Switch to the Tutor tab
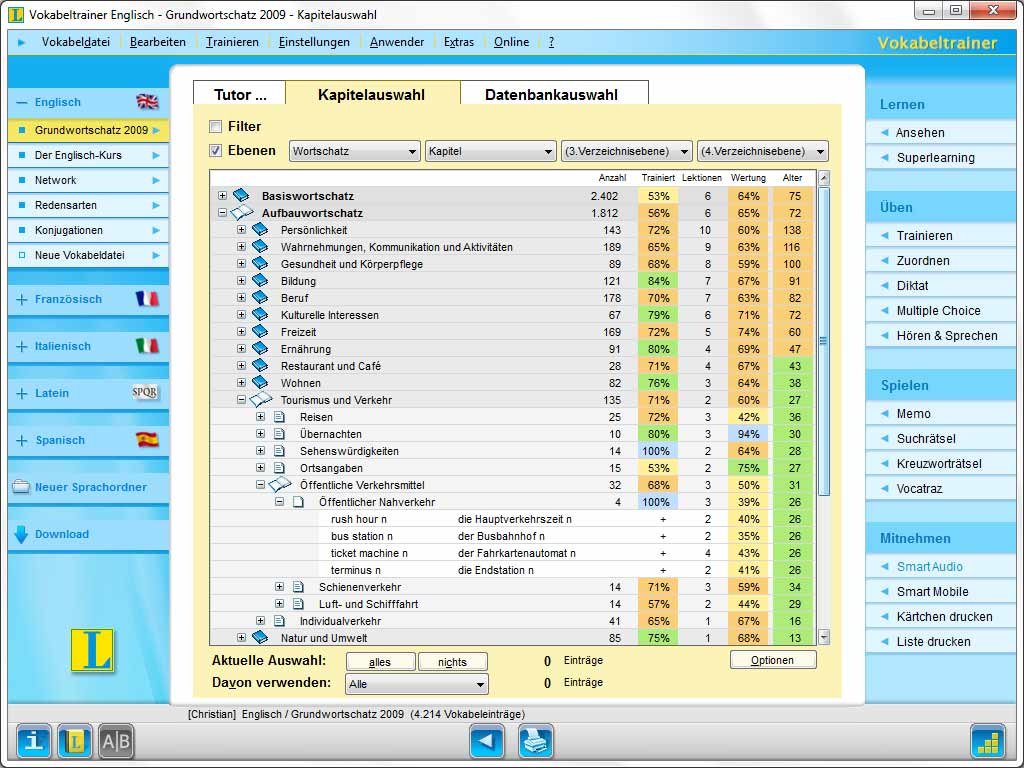1024x768 pixels. point(240,94)
